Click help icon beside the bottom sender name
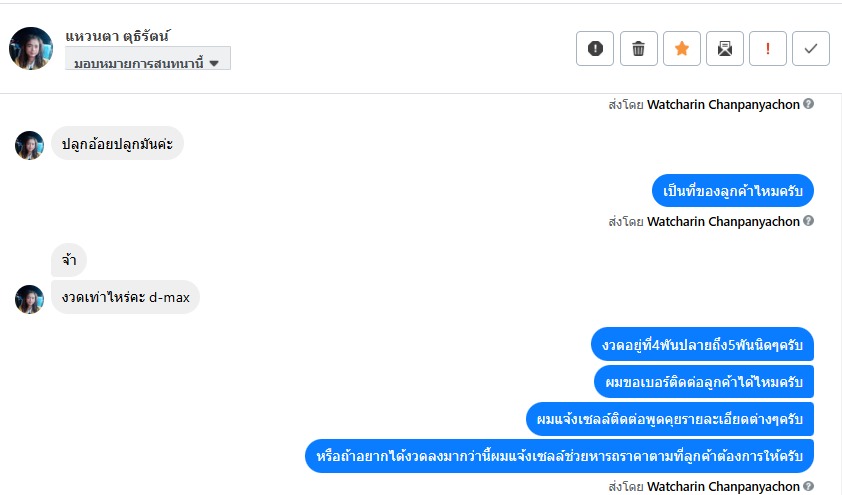Screen dimensions: 842x495 808,487
